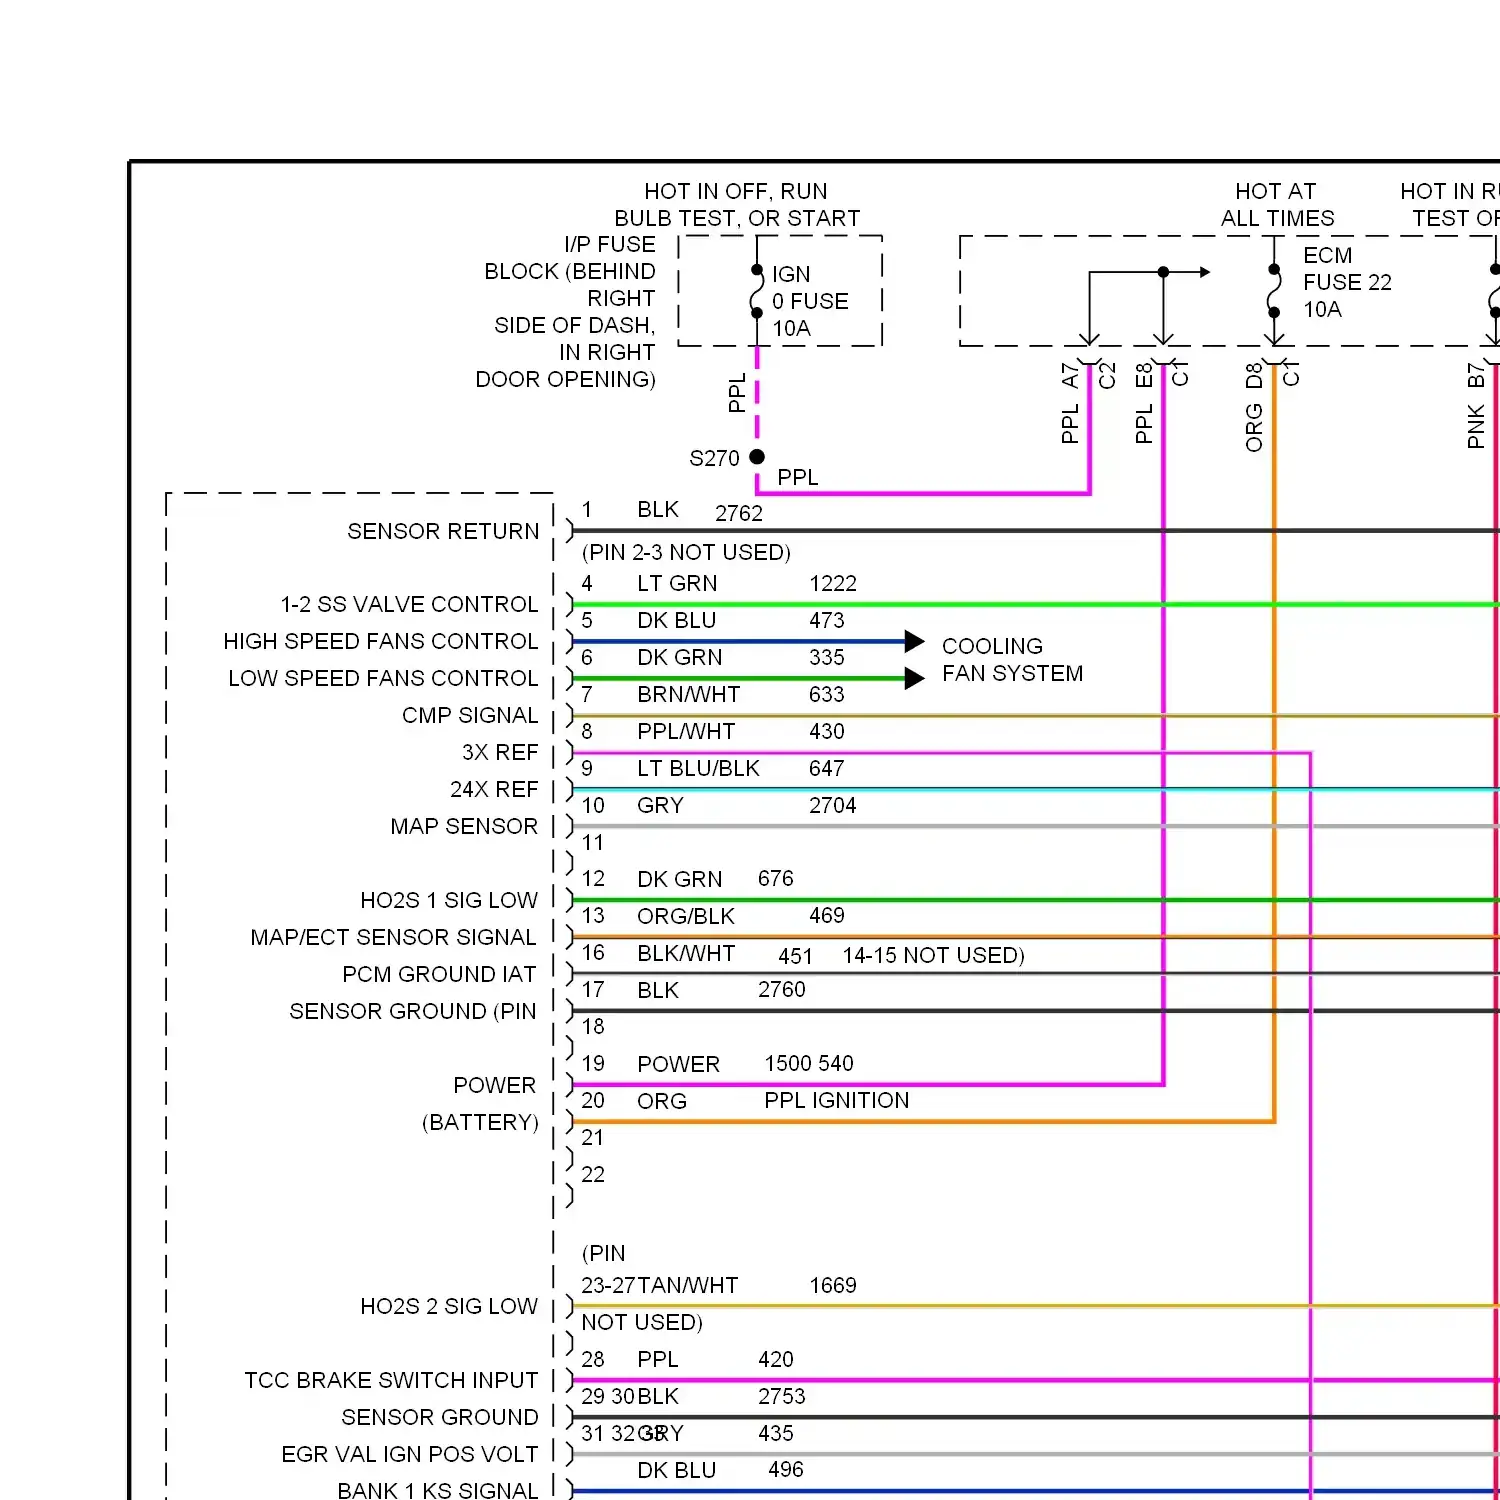The width and height of the screenshot is (1500, 1500).
Task: Click circuit number "496"
Action: click(x=786, y=1469)
